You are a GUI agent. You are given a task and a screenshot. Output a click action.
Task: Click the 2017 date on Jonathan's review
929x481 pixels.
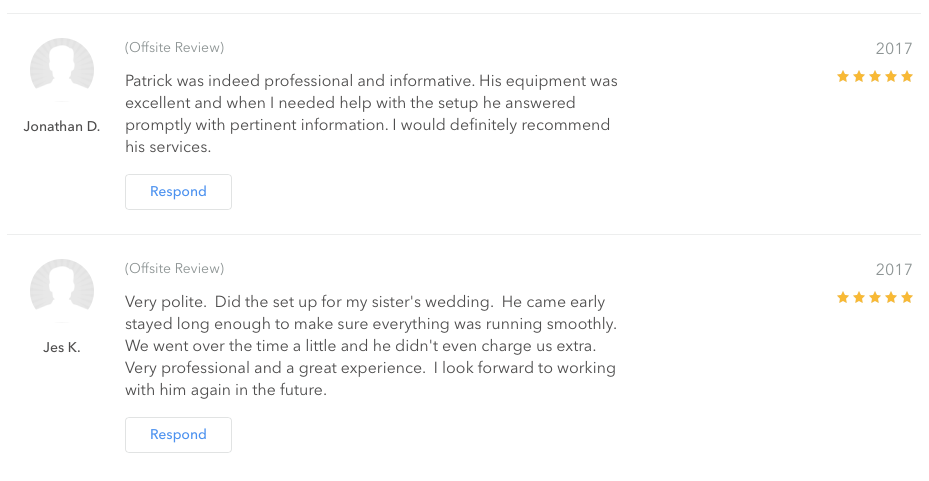(x=894, y=49)
